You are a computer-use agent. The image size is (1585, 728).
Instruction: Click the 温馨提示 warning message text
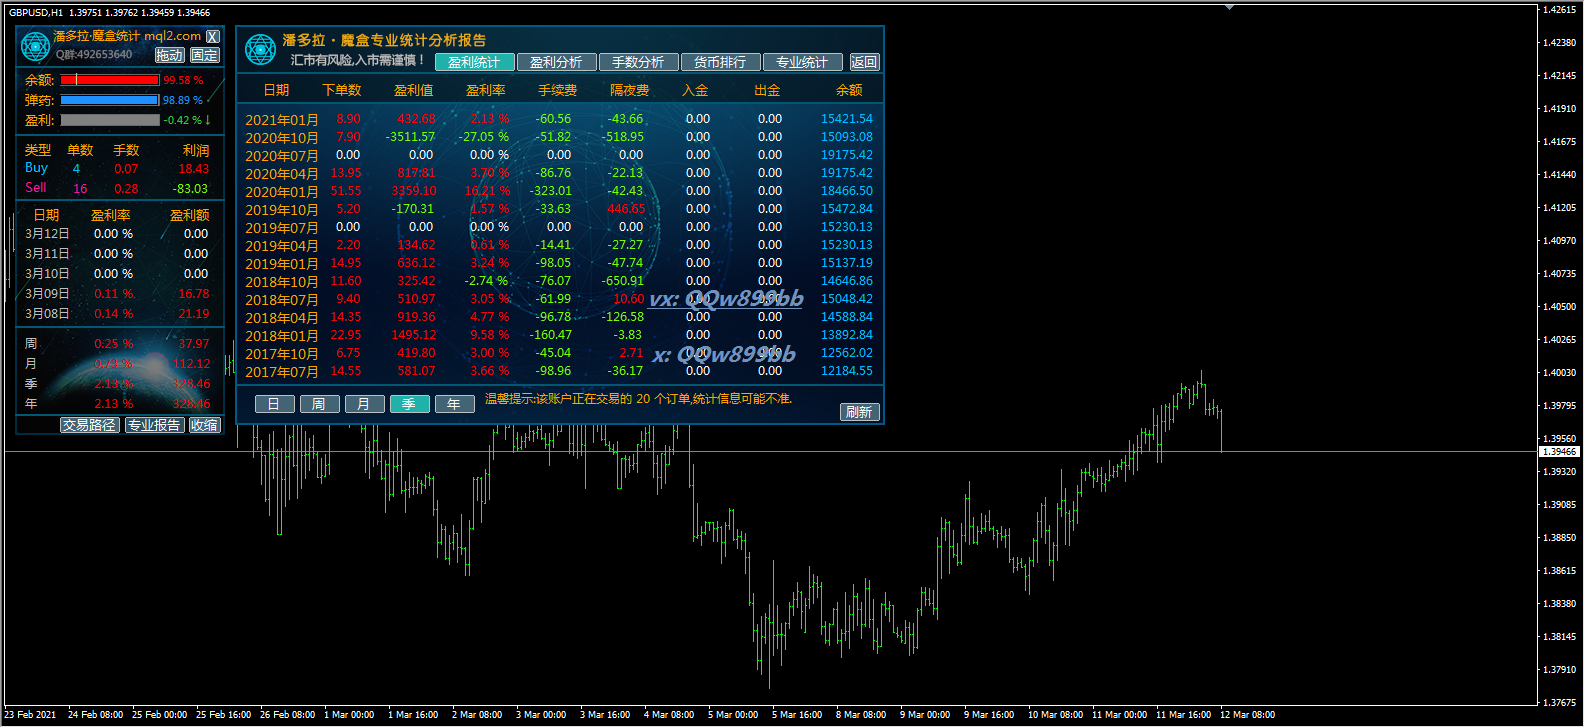tap(639, 399)
